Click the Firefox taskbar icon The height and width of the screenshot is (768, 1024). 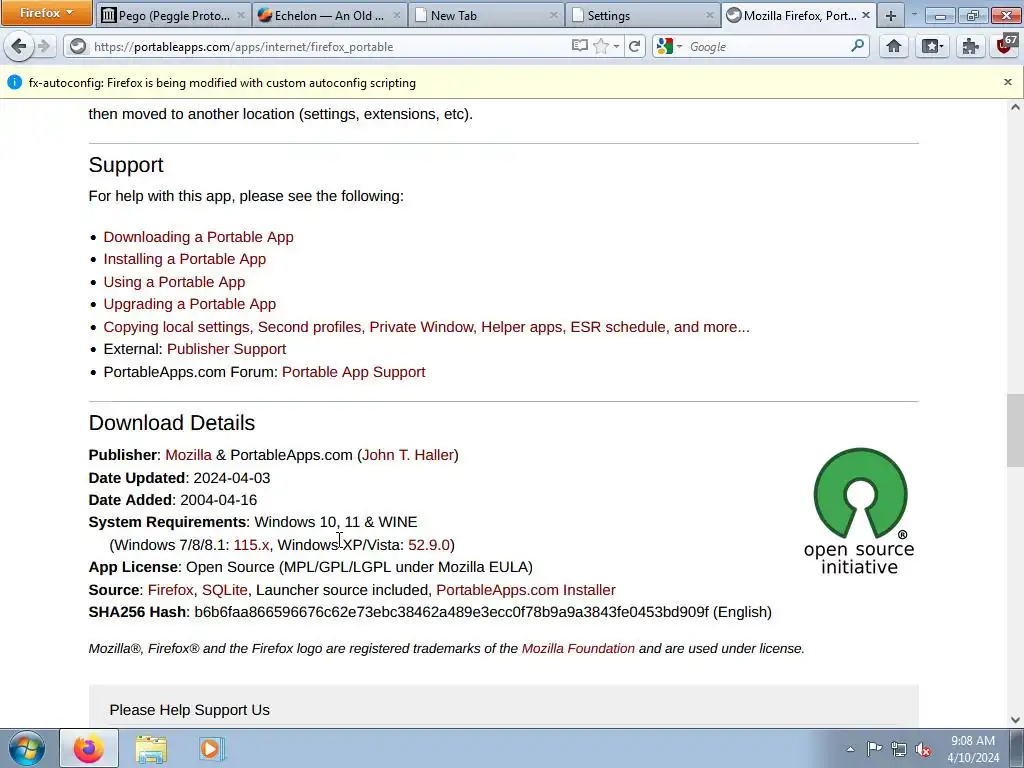(x=89, y=748)
